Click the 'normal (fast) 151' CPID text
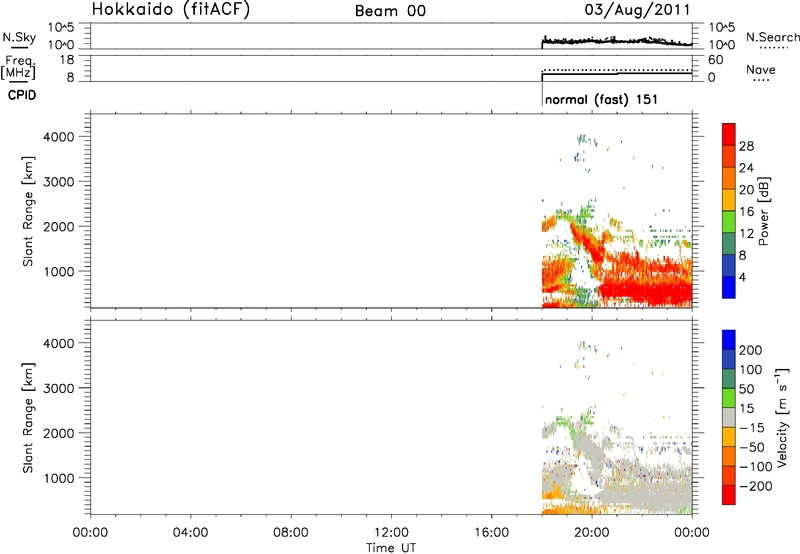The height and width of the screenshot is (554, 800). (x=602, y=99)
